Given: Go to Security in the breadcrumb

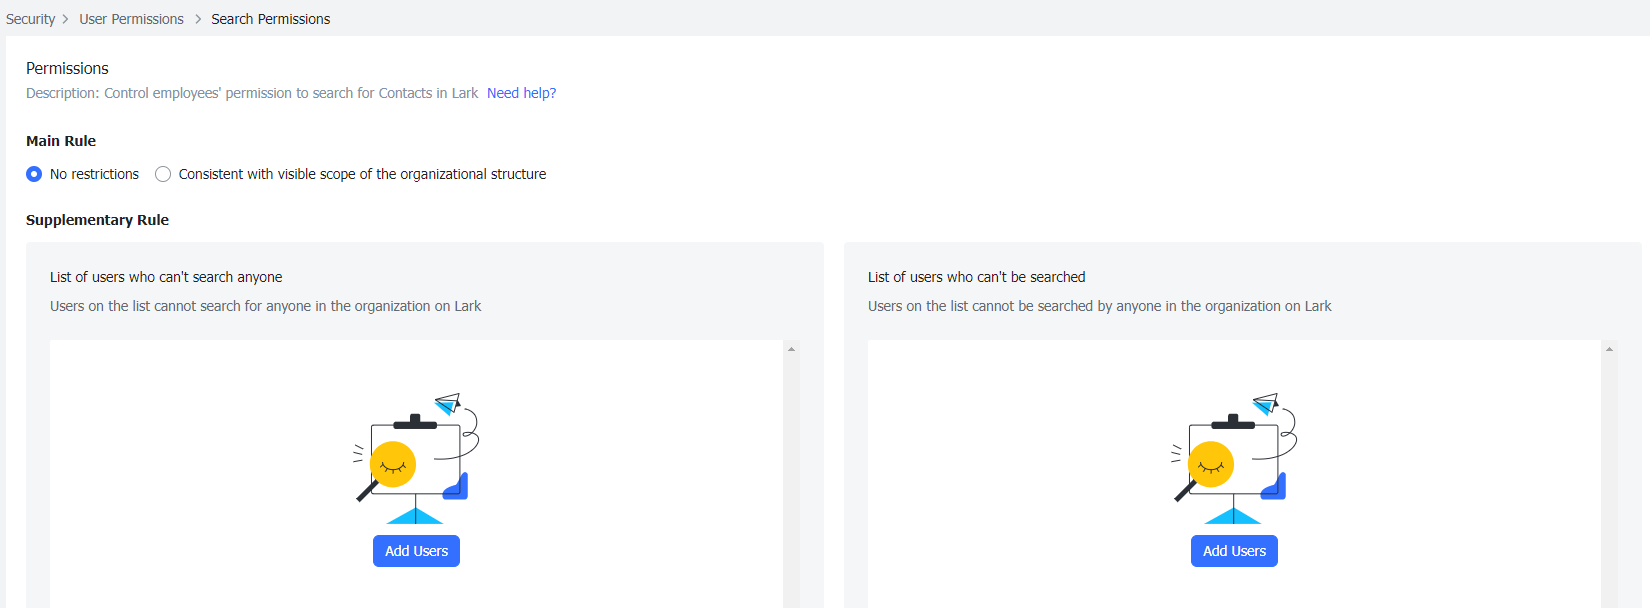Looking at the screenshot, I should coord(30,19).
